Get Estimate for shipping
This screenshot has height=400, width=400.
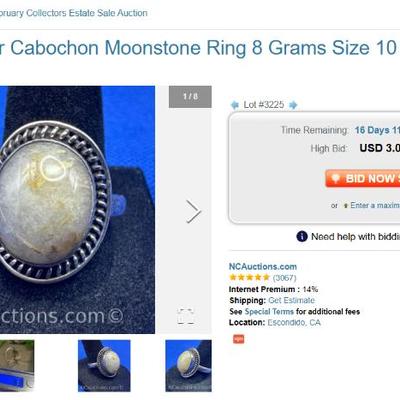point(291,300)
